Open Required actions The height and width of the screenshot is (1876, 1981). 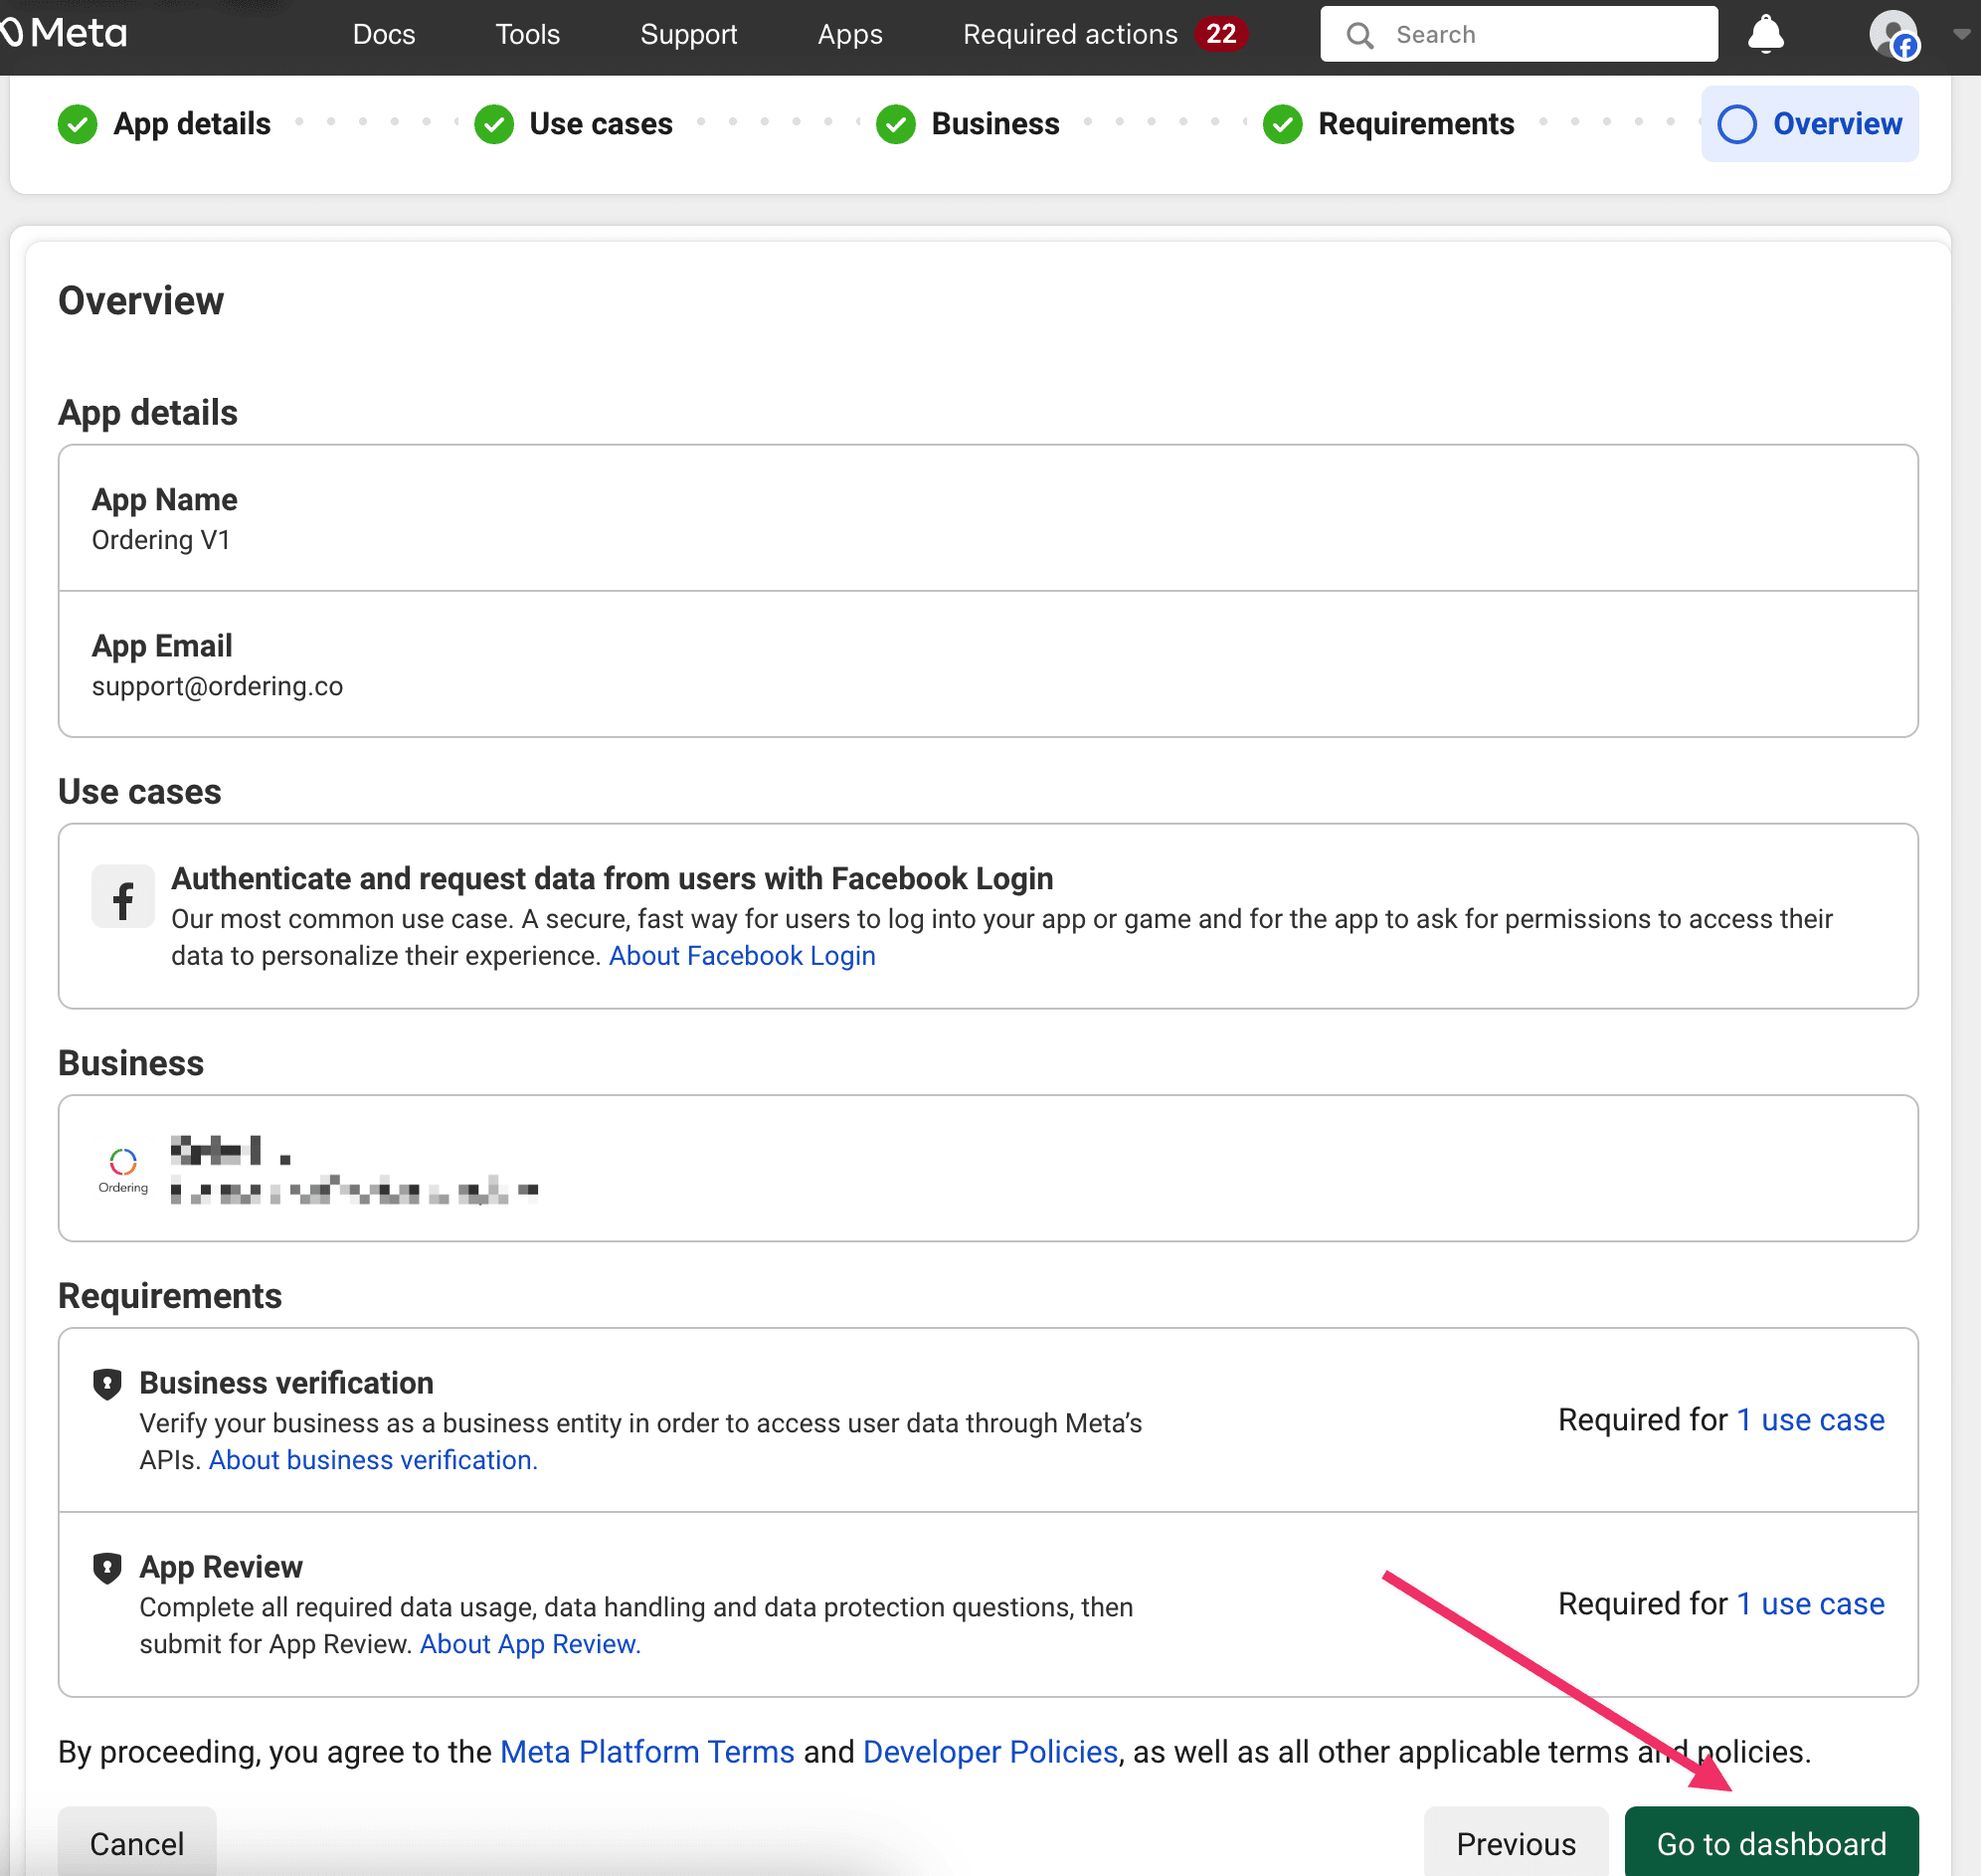point(1070,34)
